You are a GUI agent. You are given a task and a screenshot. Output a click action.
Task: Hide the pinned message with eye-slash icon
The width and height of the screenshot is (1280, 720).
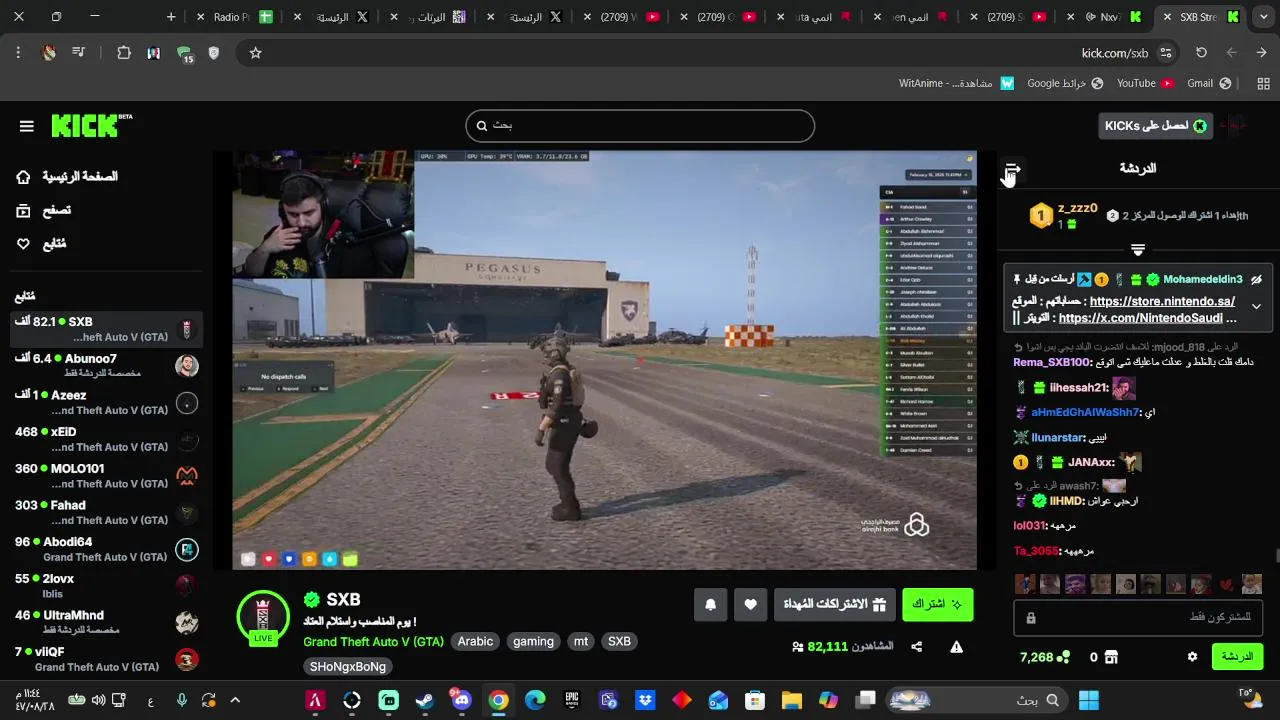click(1256, 279)
